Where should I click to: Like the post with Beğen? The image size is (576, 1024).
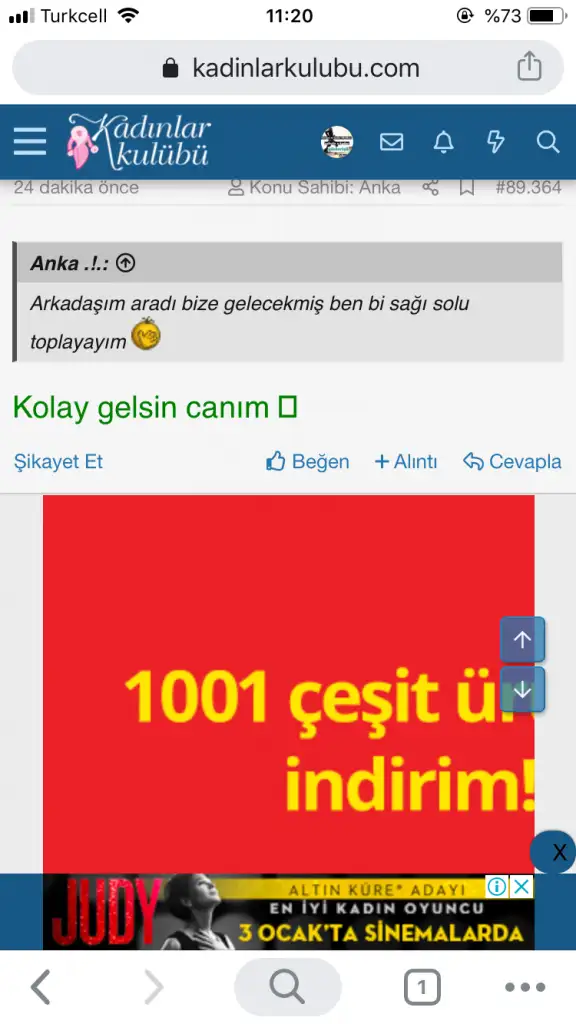click(x=307, y=462)
